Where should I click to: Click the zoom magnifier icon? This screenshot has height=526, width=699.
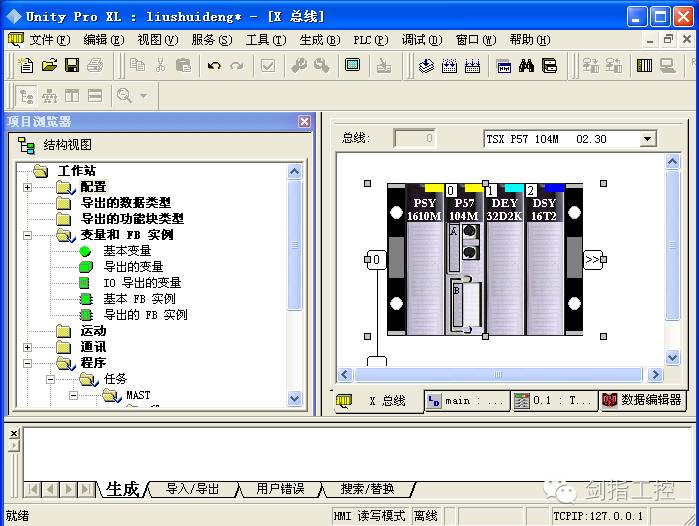(124, 95)
